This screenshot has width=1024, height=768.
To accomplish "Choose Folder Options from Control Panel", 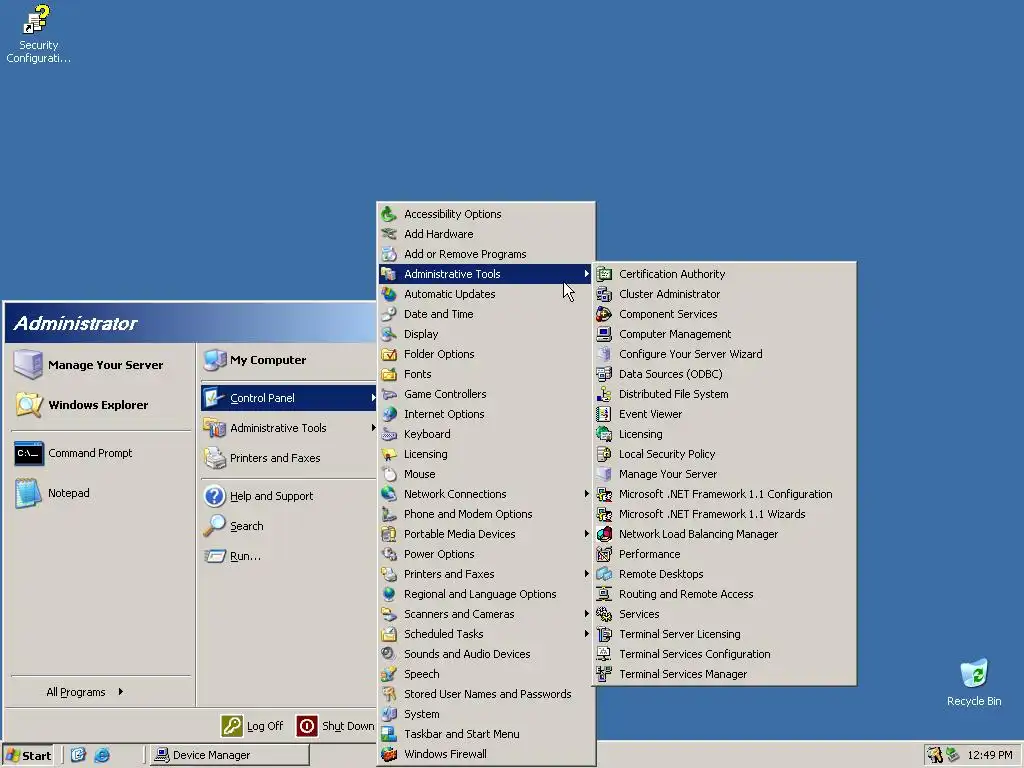I will [486, 354].
